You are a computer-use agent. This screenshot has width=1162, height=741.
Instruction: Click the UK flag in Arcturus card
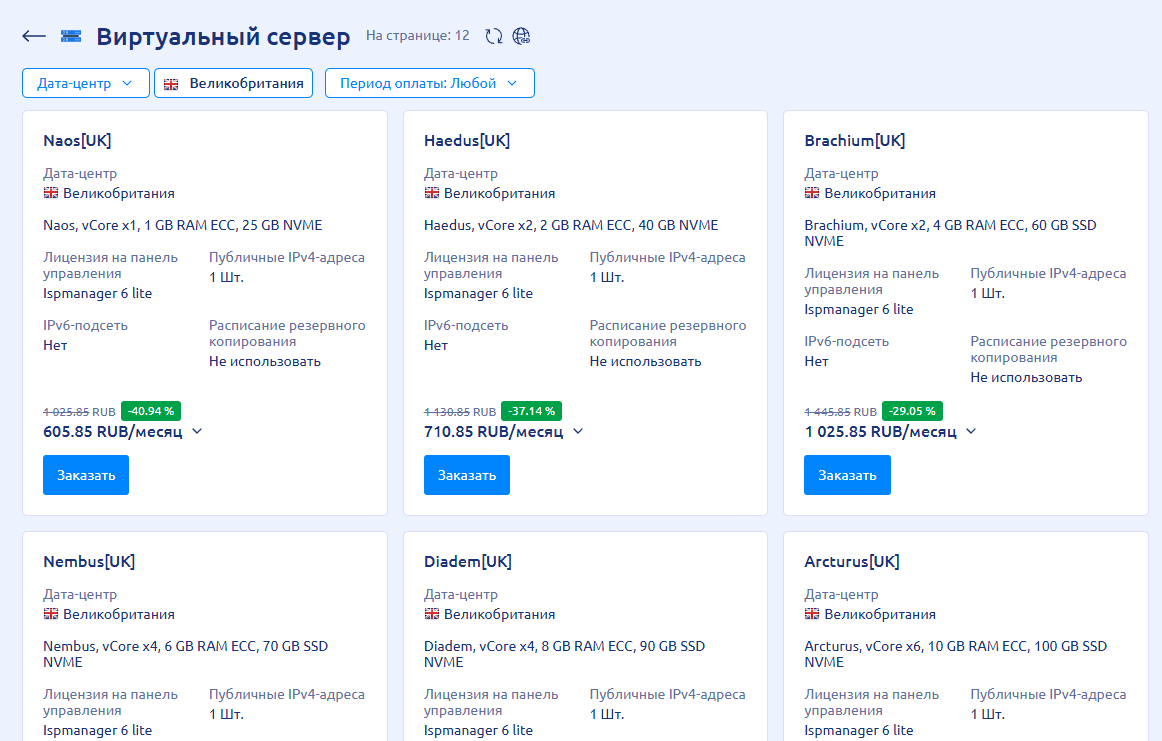(x=812, y=614)
